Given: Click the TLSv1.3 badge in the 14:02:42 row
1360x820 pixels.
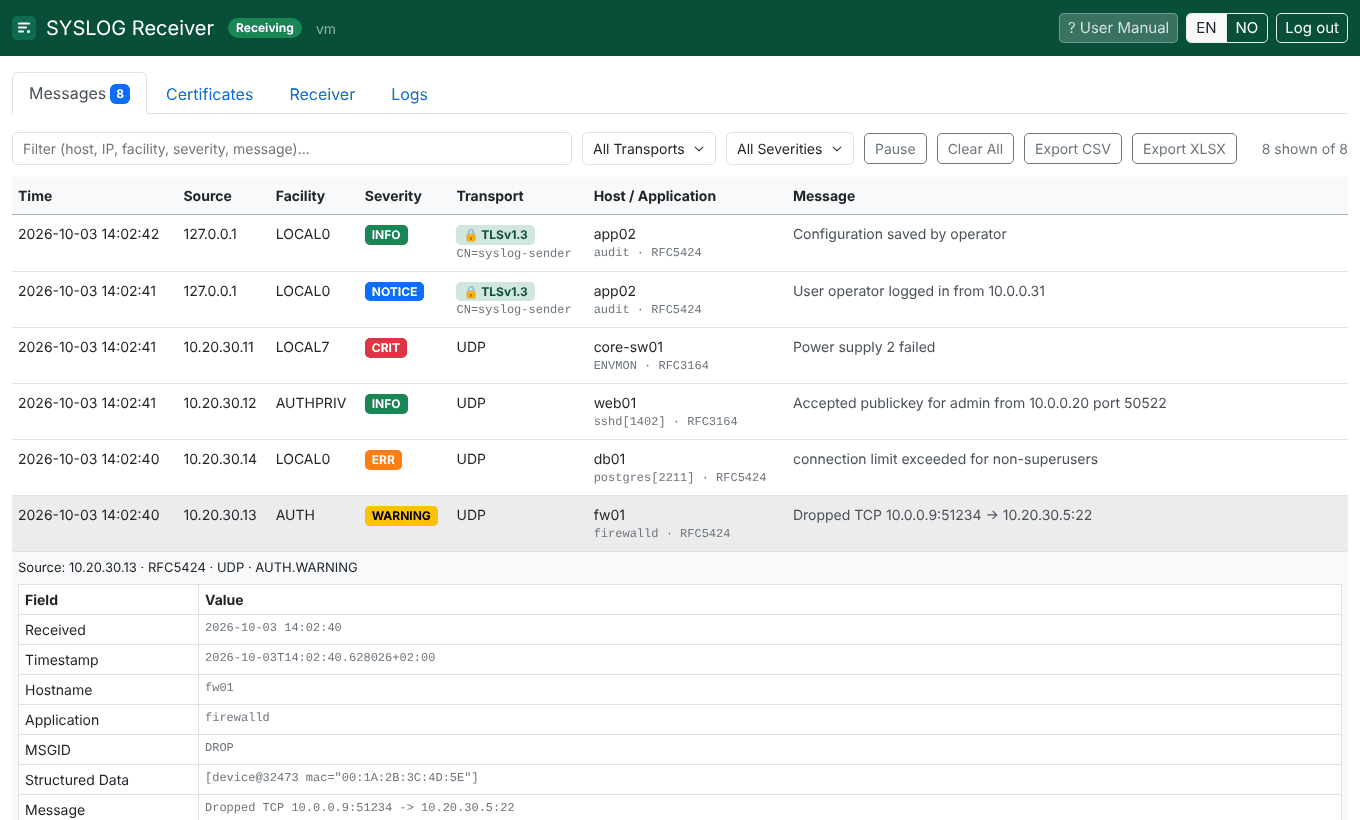Looking at the screenshot, I should pos(496,235).
